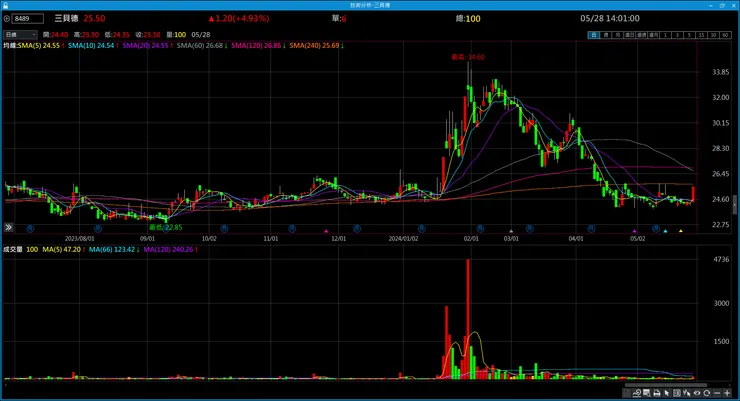The image size is (740, 401).
Task: Select the 月 monthly period tab
Action: [617, 35]
